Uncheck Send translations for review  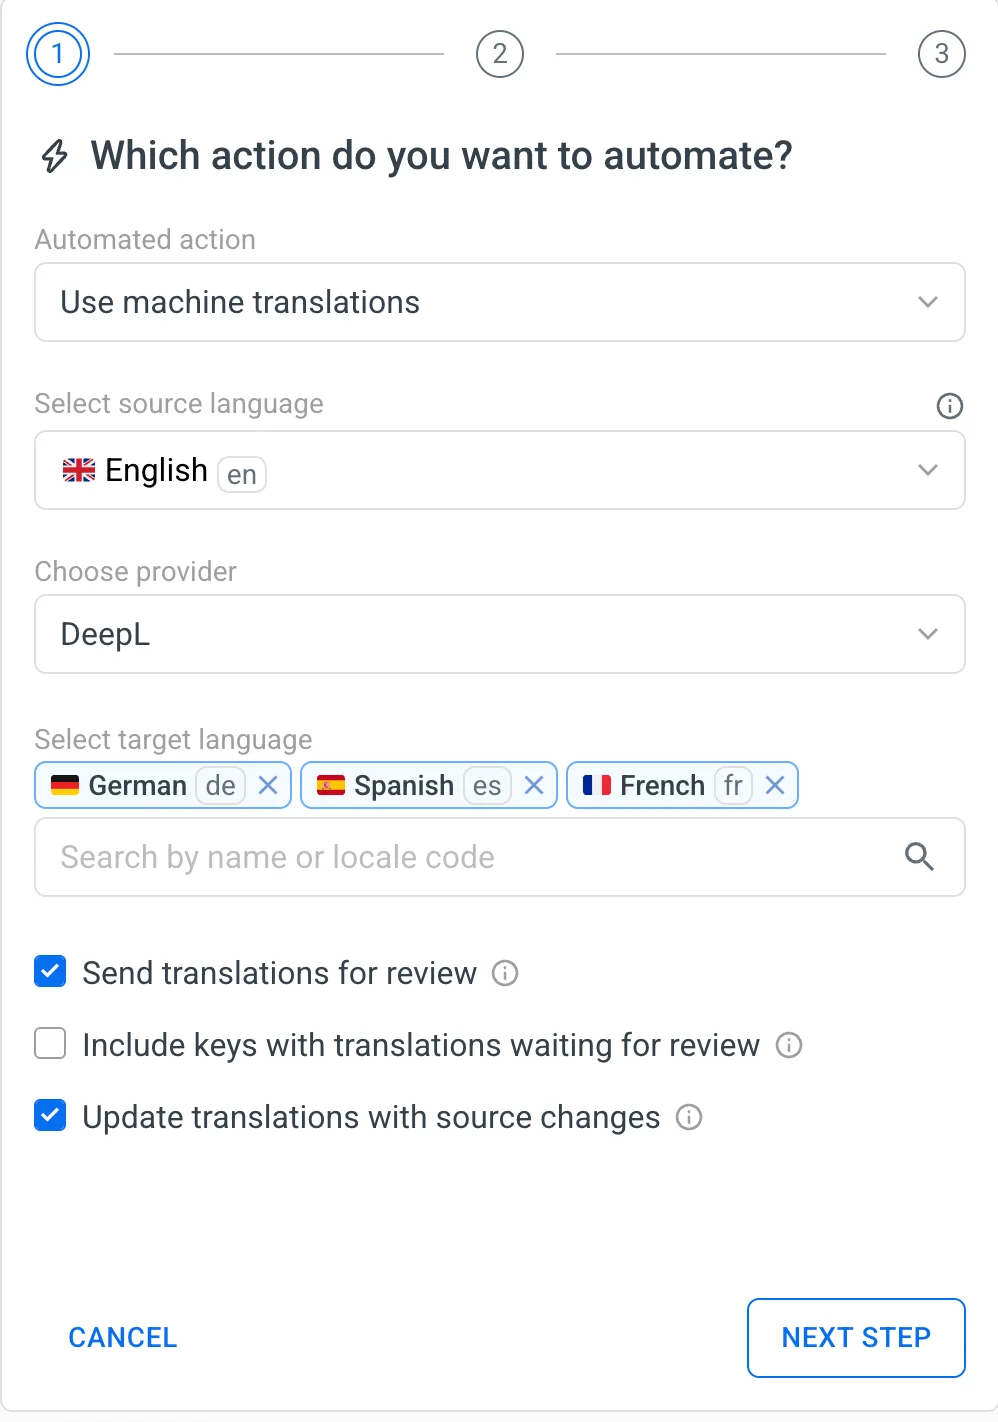click(x=50, y=972)
